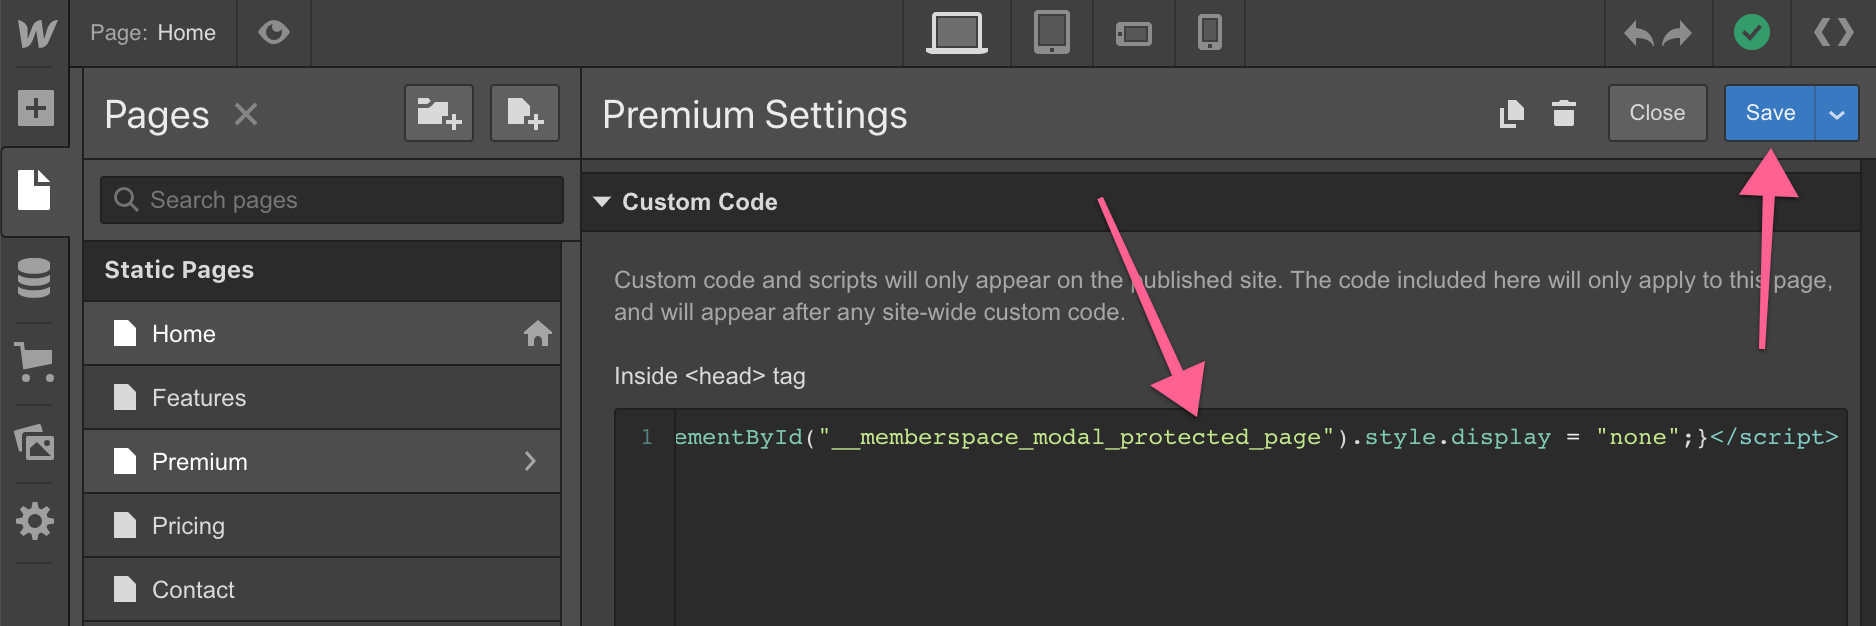Screen dimensions: 1876x626
Task: Toggle preview mode eye icon
Action: point(274,33)
